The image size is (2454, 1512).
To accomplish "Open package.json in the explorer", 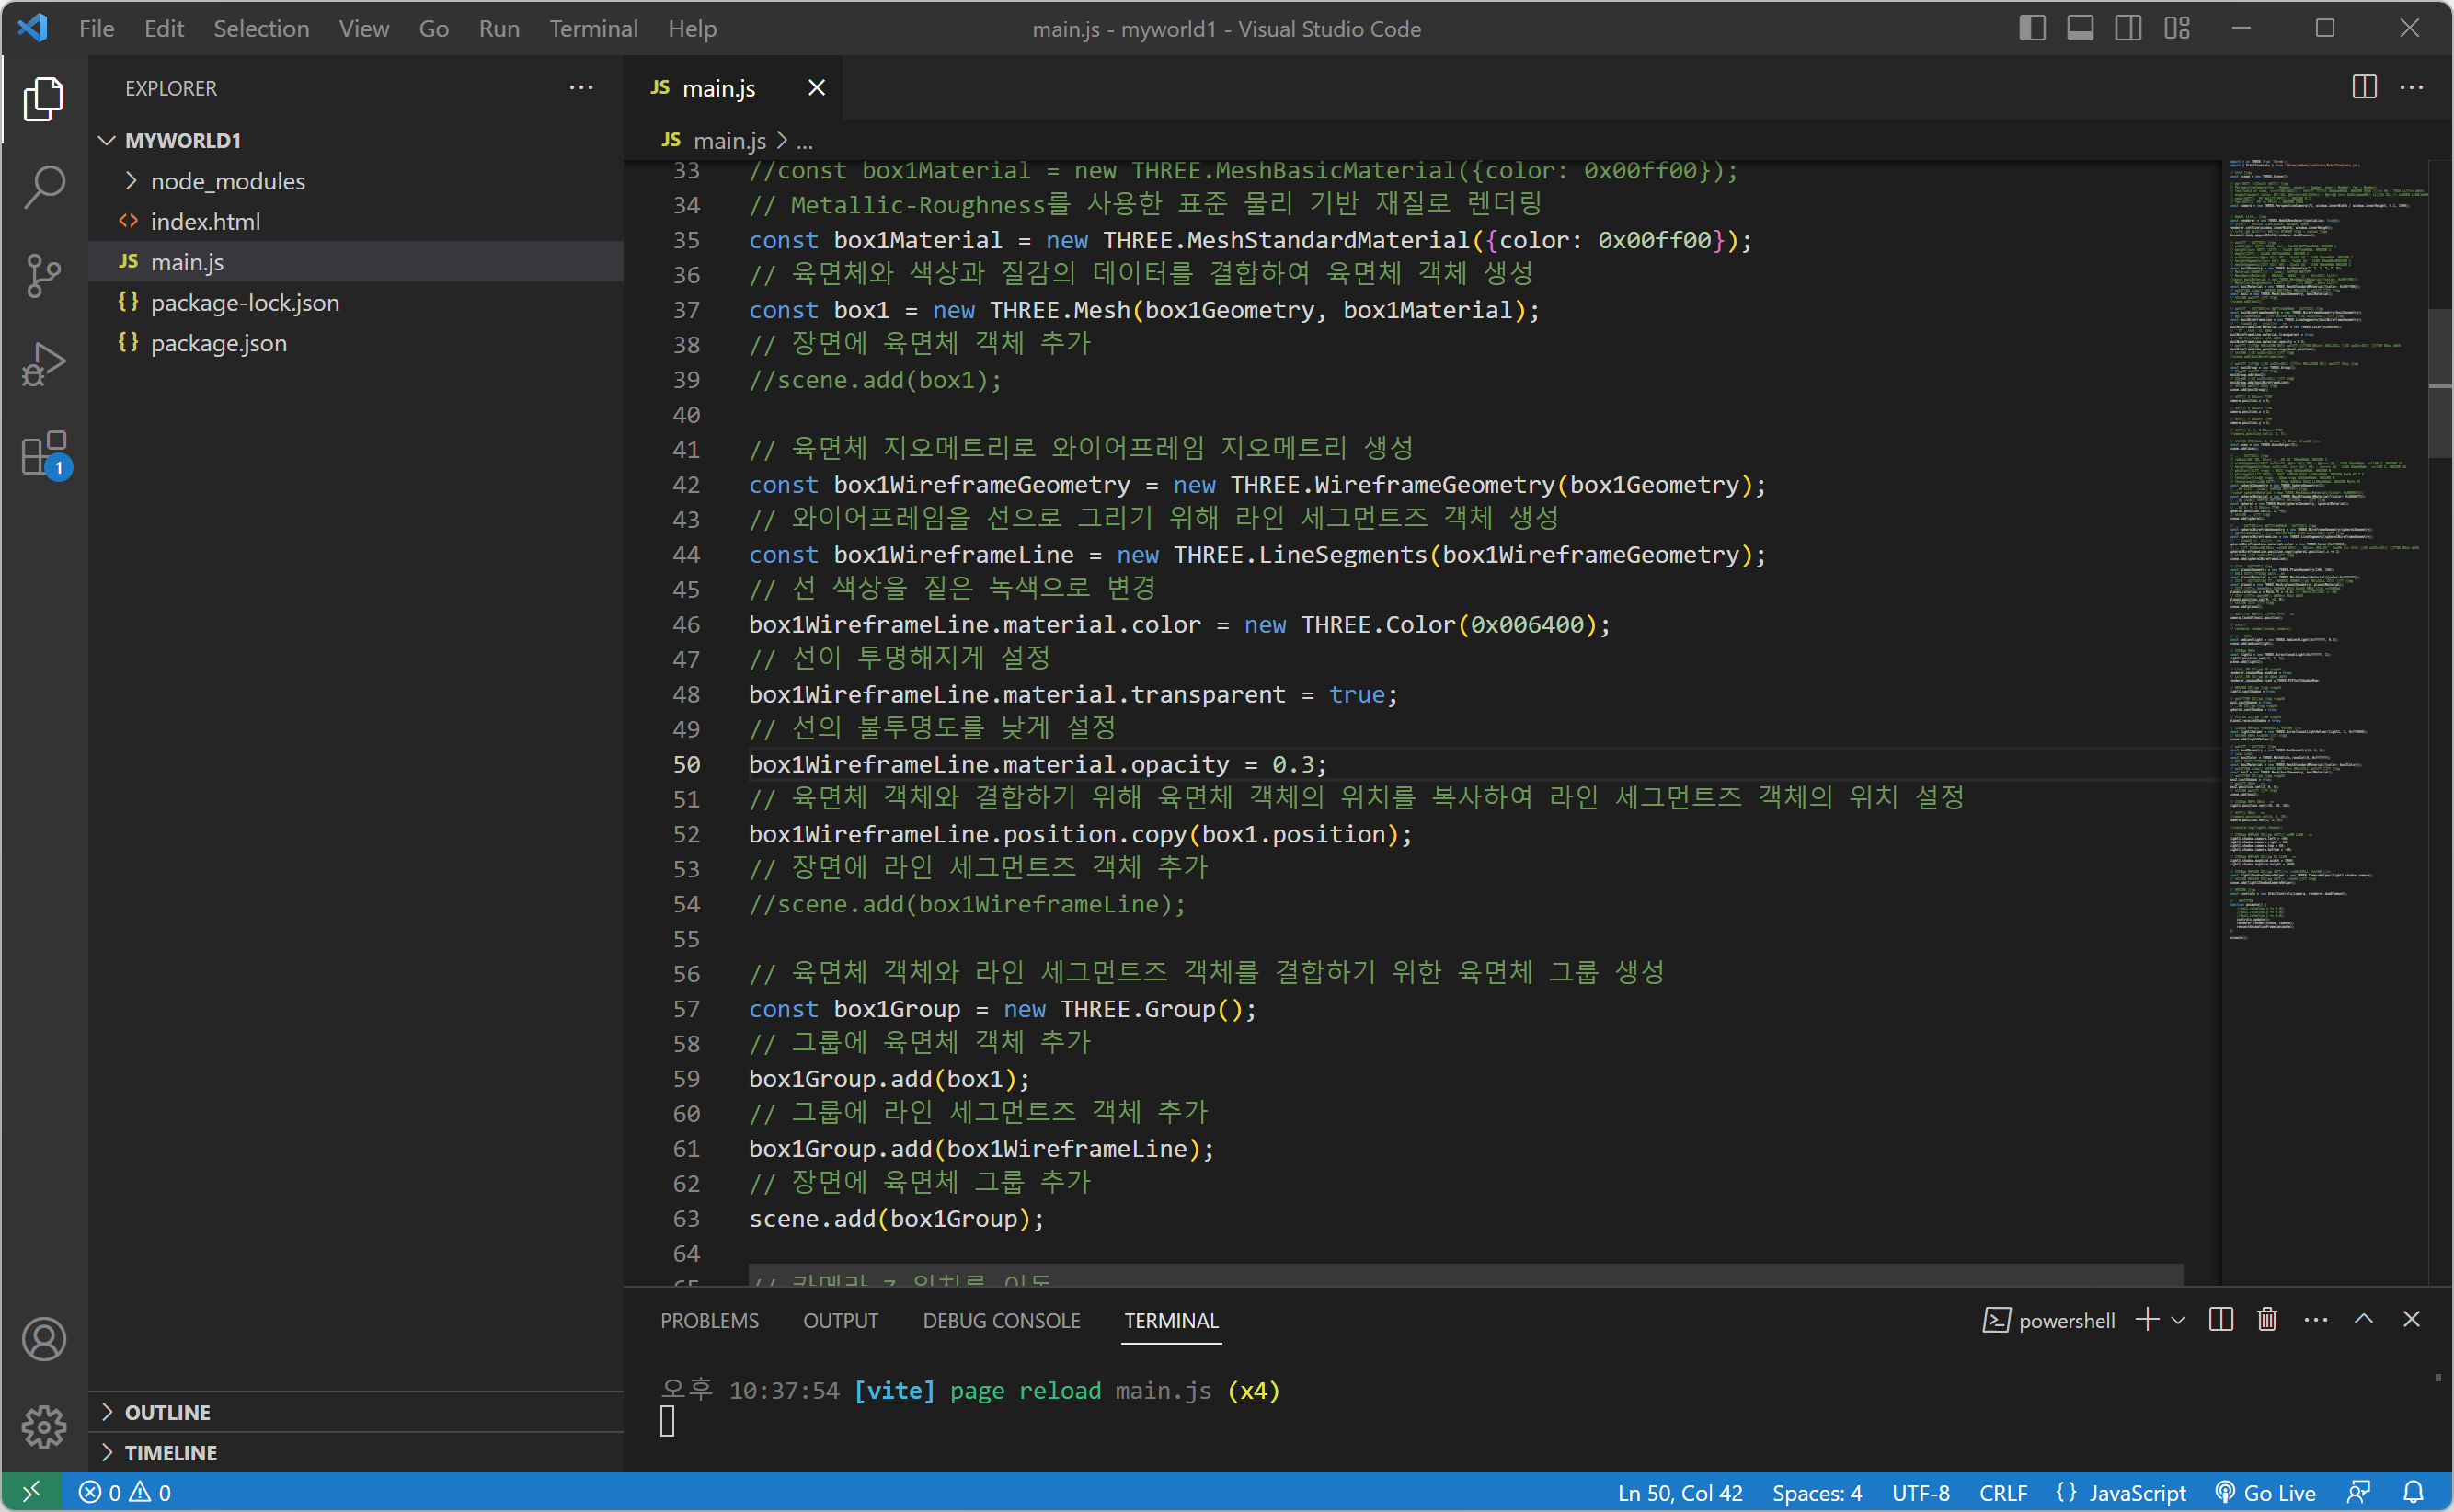I will pos(218,343).
